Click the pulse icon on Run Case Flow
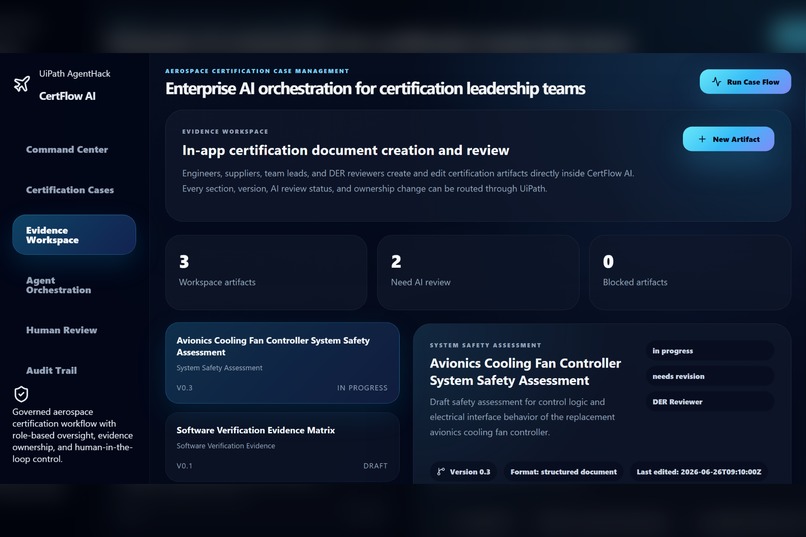 (717, 82)
